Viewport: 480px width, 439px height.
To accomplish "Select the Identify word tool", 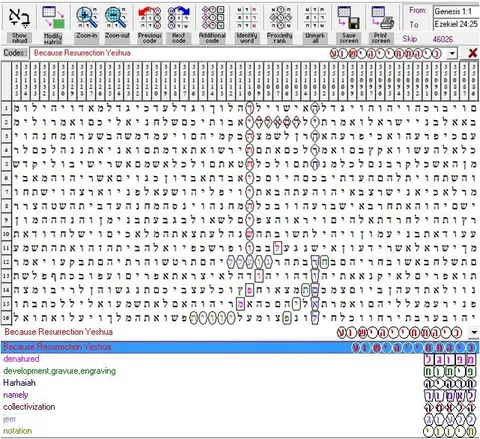I will point(247,17).
